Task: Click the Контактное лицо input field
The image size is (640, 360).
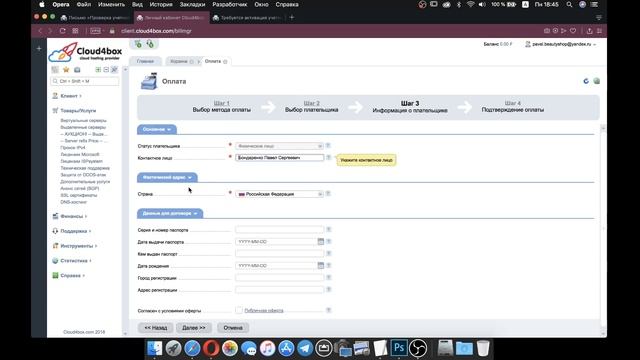Action: point(280,158)
